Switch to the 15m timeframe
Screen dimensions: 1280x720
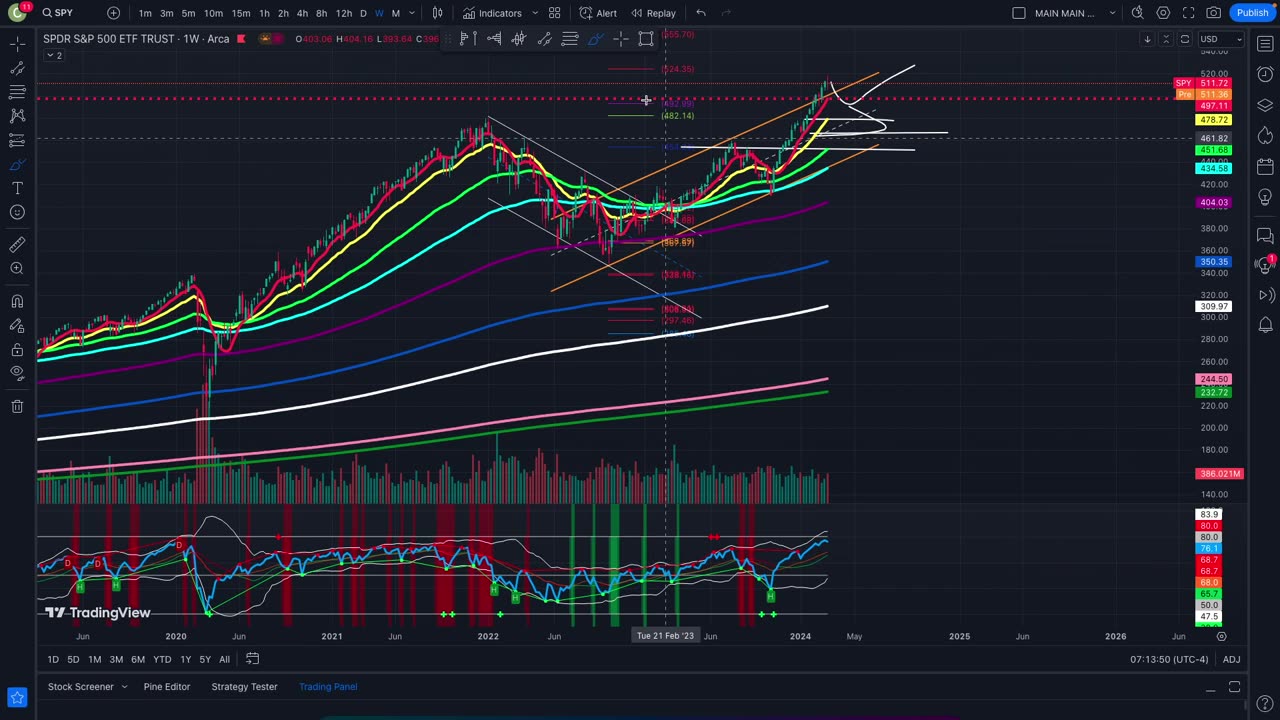pyautogui.click(x=241, y=13)
